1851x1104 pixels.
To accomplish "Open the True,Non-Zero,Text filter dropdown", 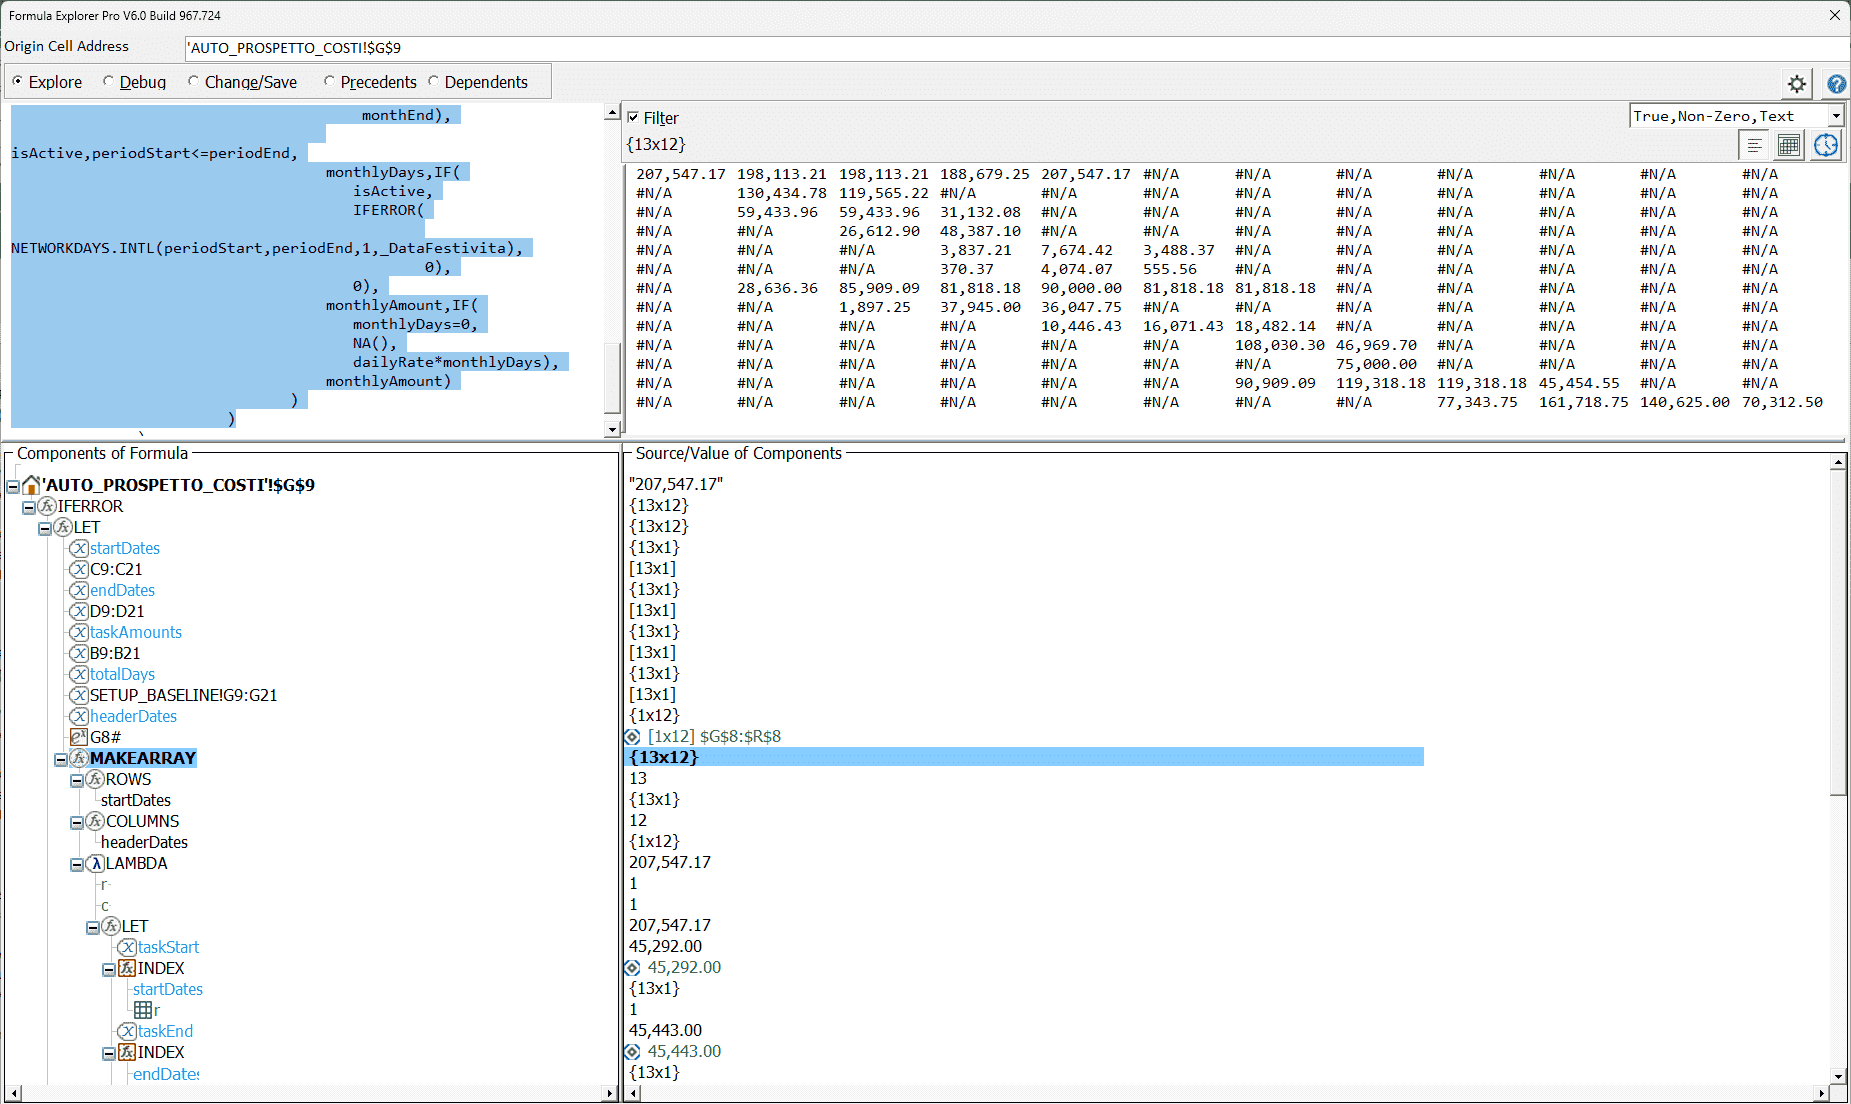I will 1836,116.
